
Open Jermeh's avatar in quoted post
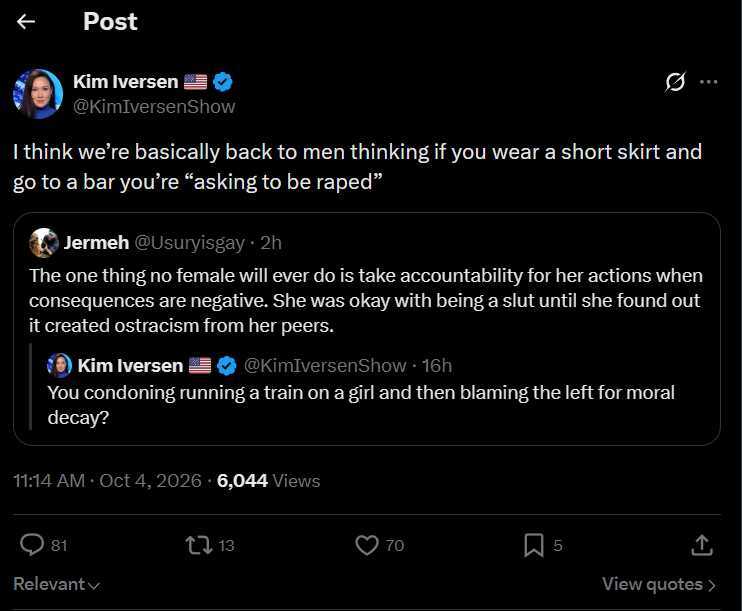click(x=44, y=243)
